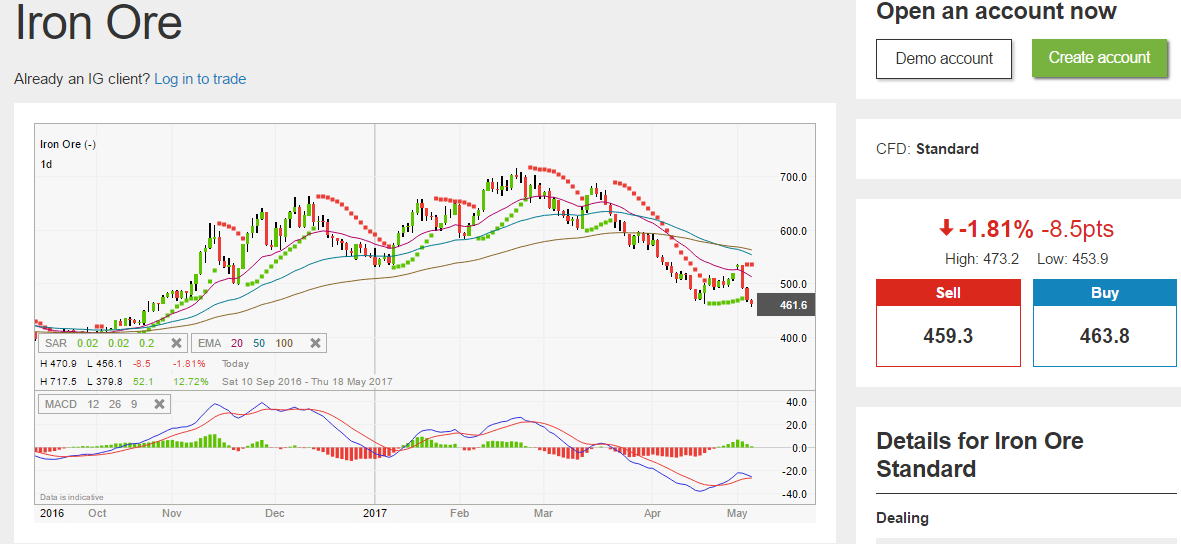
Task: Click the 1d timeframe label on chart
Action: tap(46, 164)
